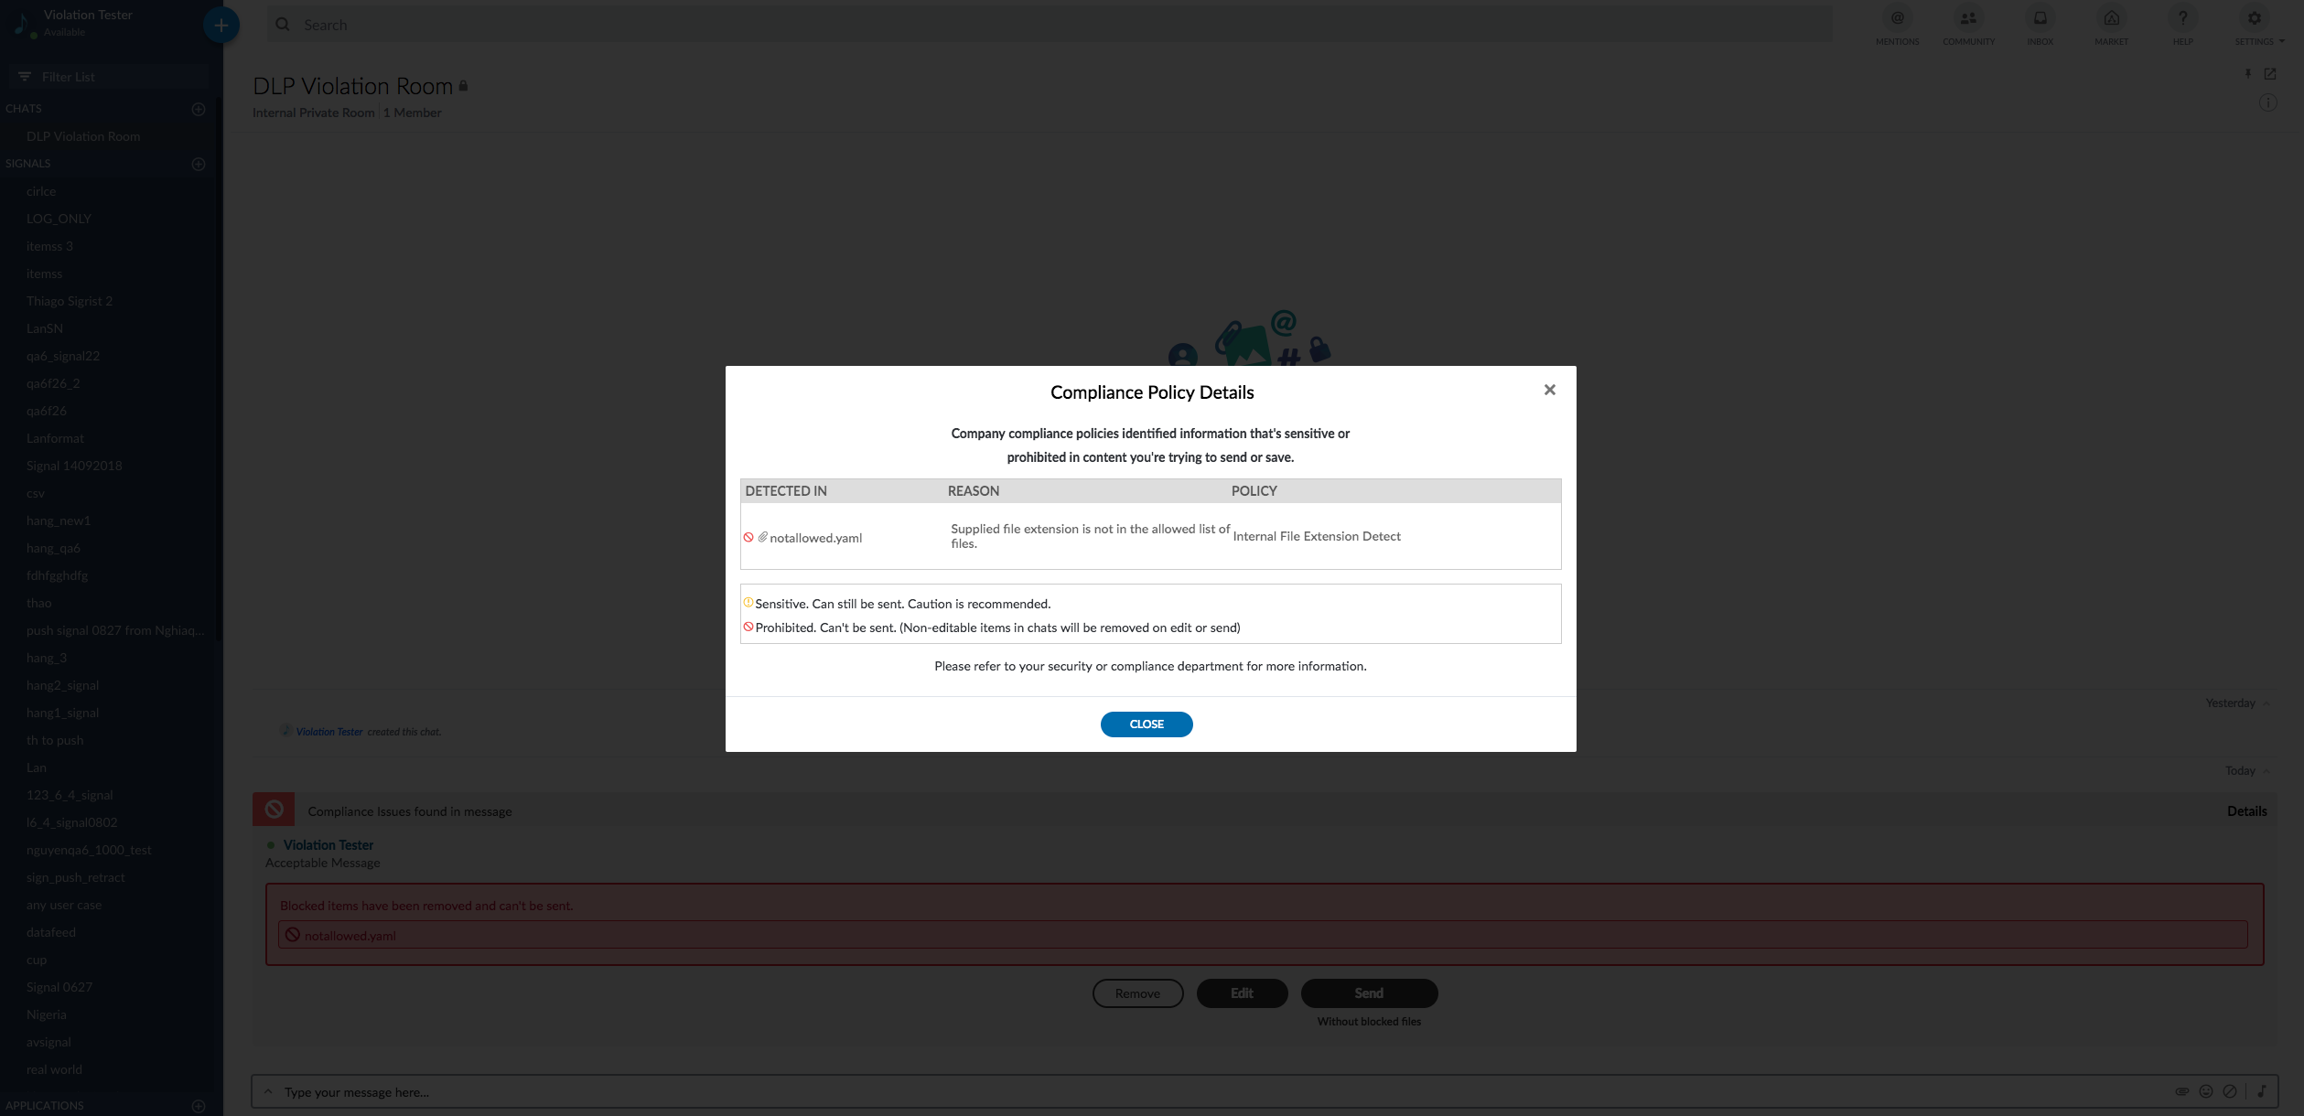The image size is (2304, 1116).
Task: Select LOG_ONLY signal in sidebar
Action: 59,218
